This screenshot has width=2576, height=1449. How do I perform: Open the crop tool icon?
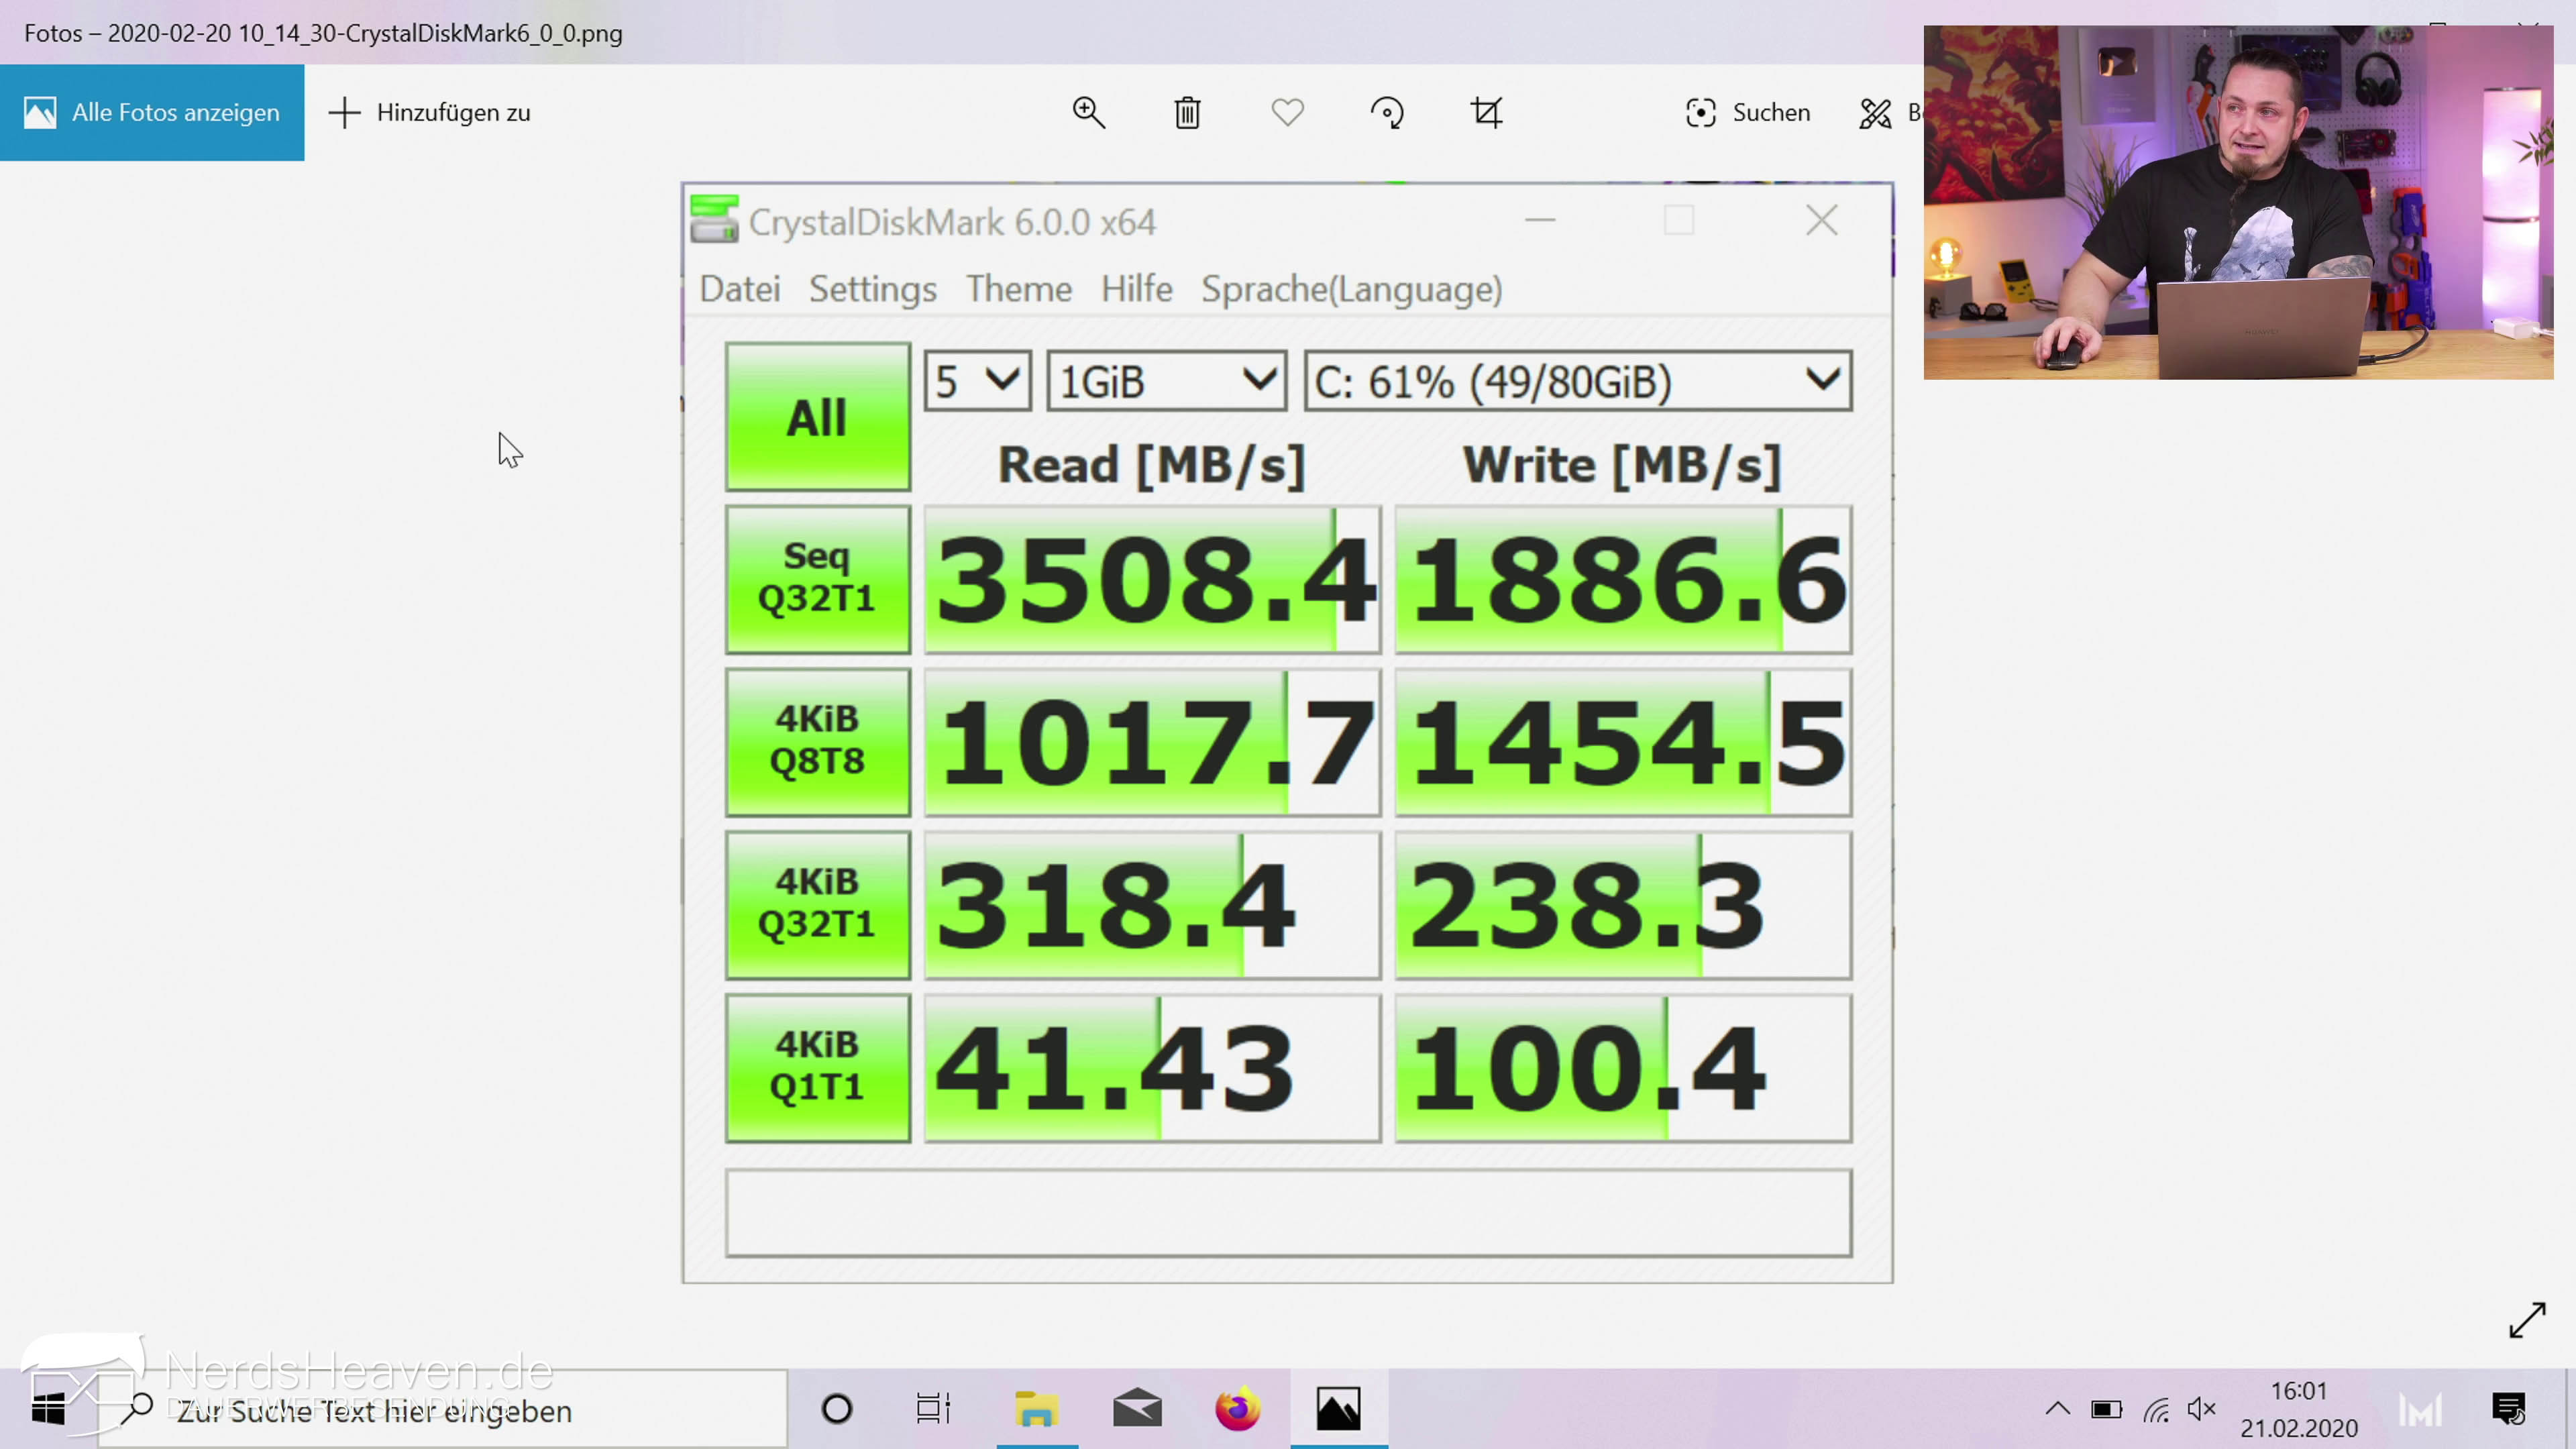1486,112
